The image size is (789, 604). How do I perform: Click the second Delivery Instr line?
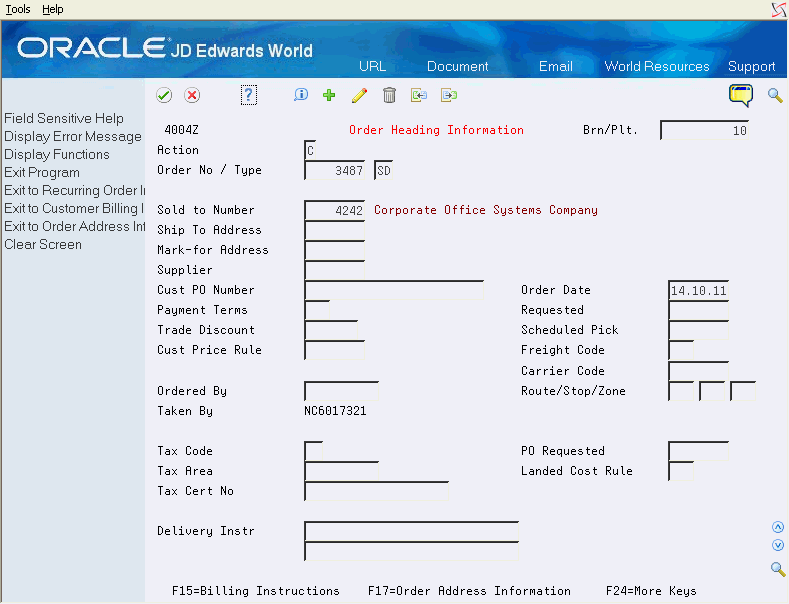coord(412,551)
